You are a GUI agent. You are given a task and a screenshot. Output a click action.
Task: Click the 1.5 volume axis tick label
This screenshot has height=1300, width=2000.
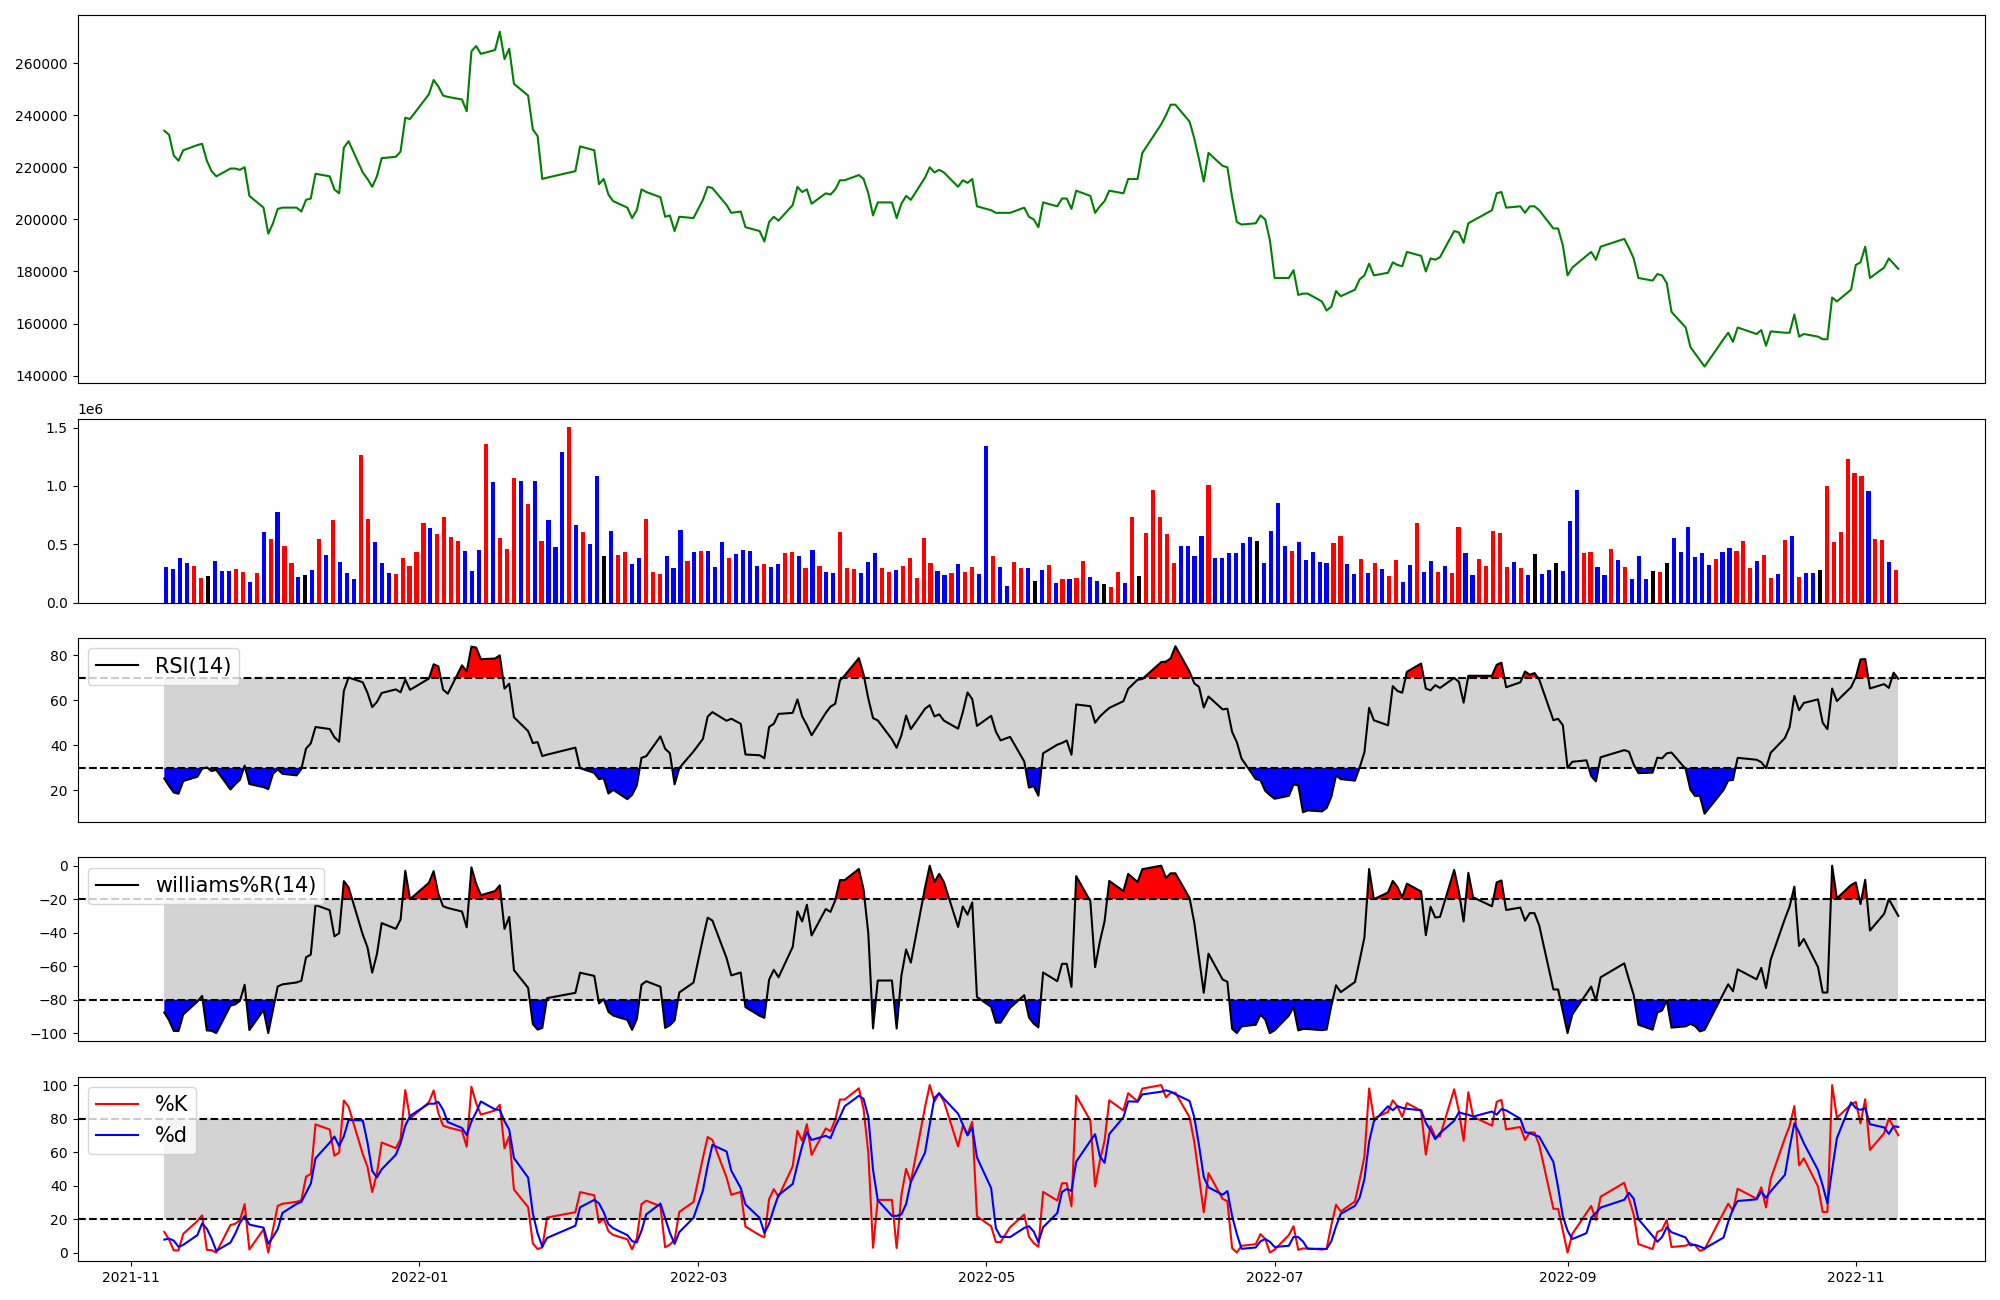point(56,428)
